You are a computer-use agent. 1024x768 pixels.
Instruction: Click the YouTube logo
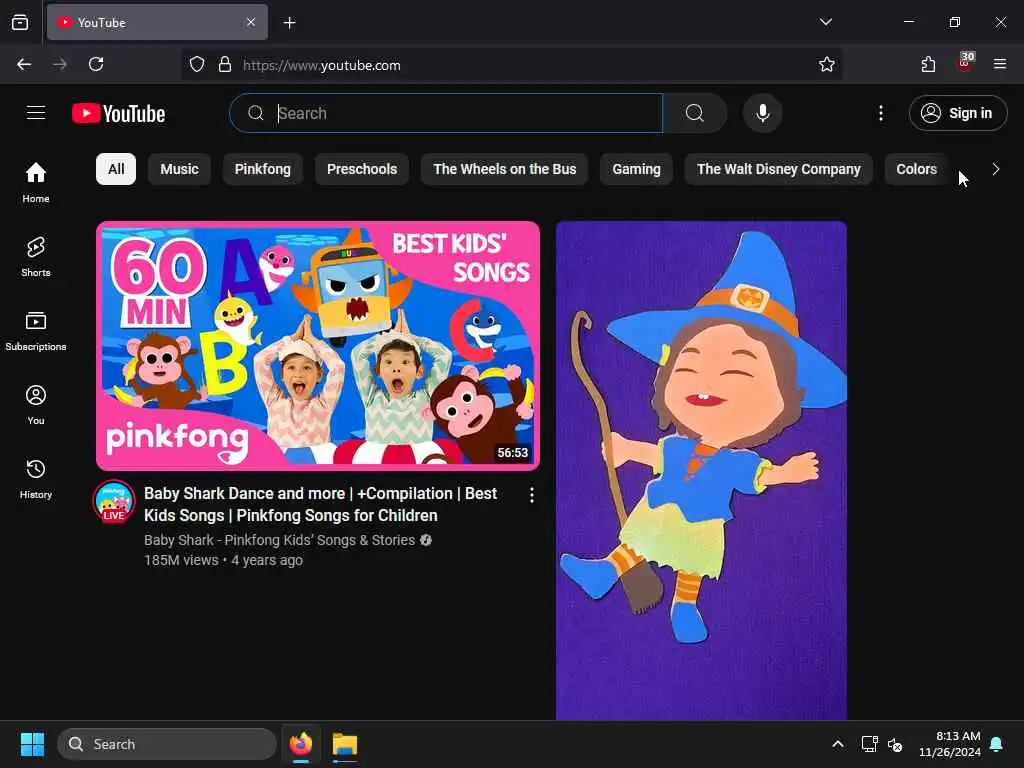pos(118,113)
